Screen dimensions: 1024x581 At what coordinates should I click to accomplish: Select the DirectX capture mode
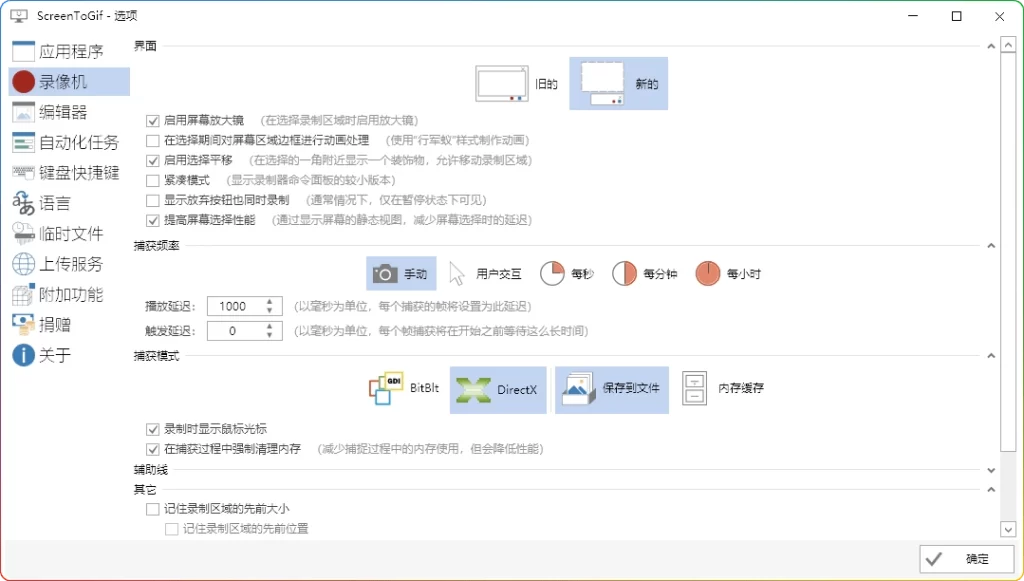coord(498,390)
